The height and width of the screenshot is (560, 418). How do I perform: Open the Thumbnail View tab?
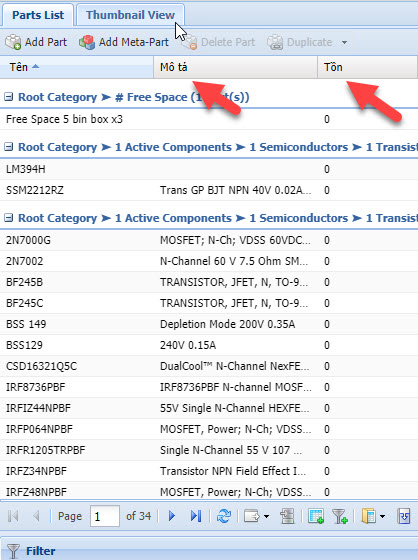130,15
